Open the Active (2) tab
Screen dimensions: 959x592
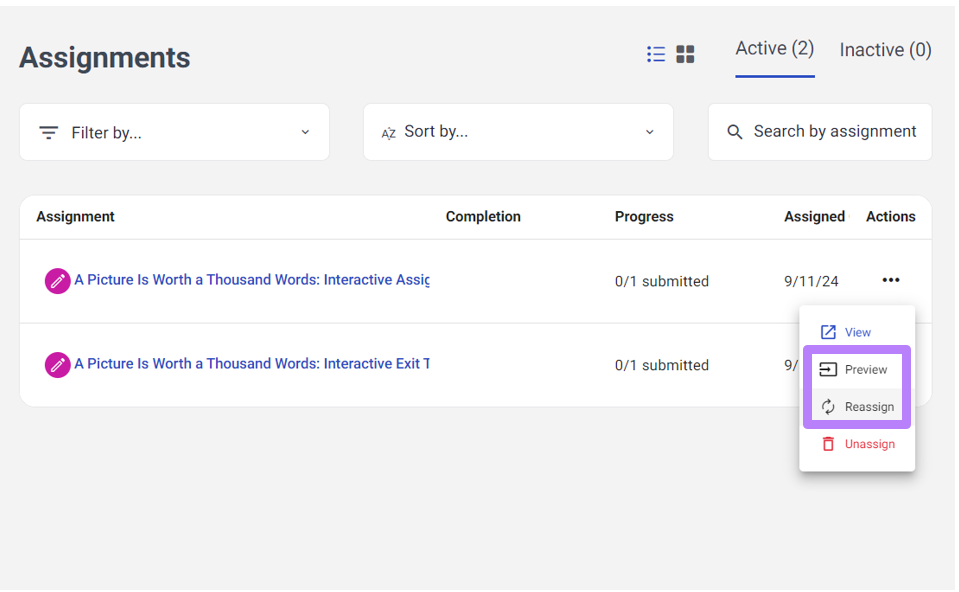tap(774, 49)
